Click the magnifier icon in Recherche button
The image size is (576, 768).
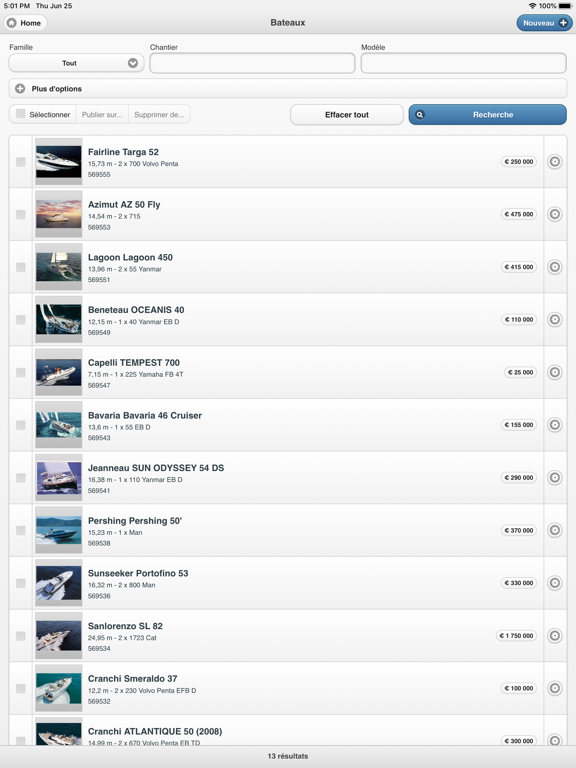tap(420, 115)
